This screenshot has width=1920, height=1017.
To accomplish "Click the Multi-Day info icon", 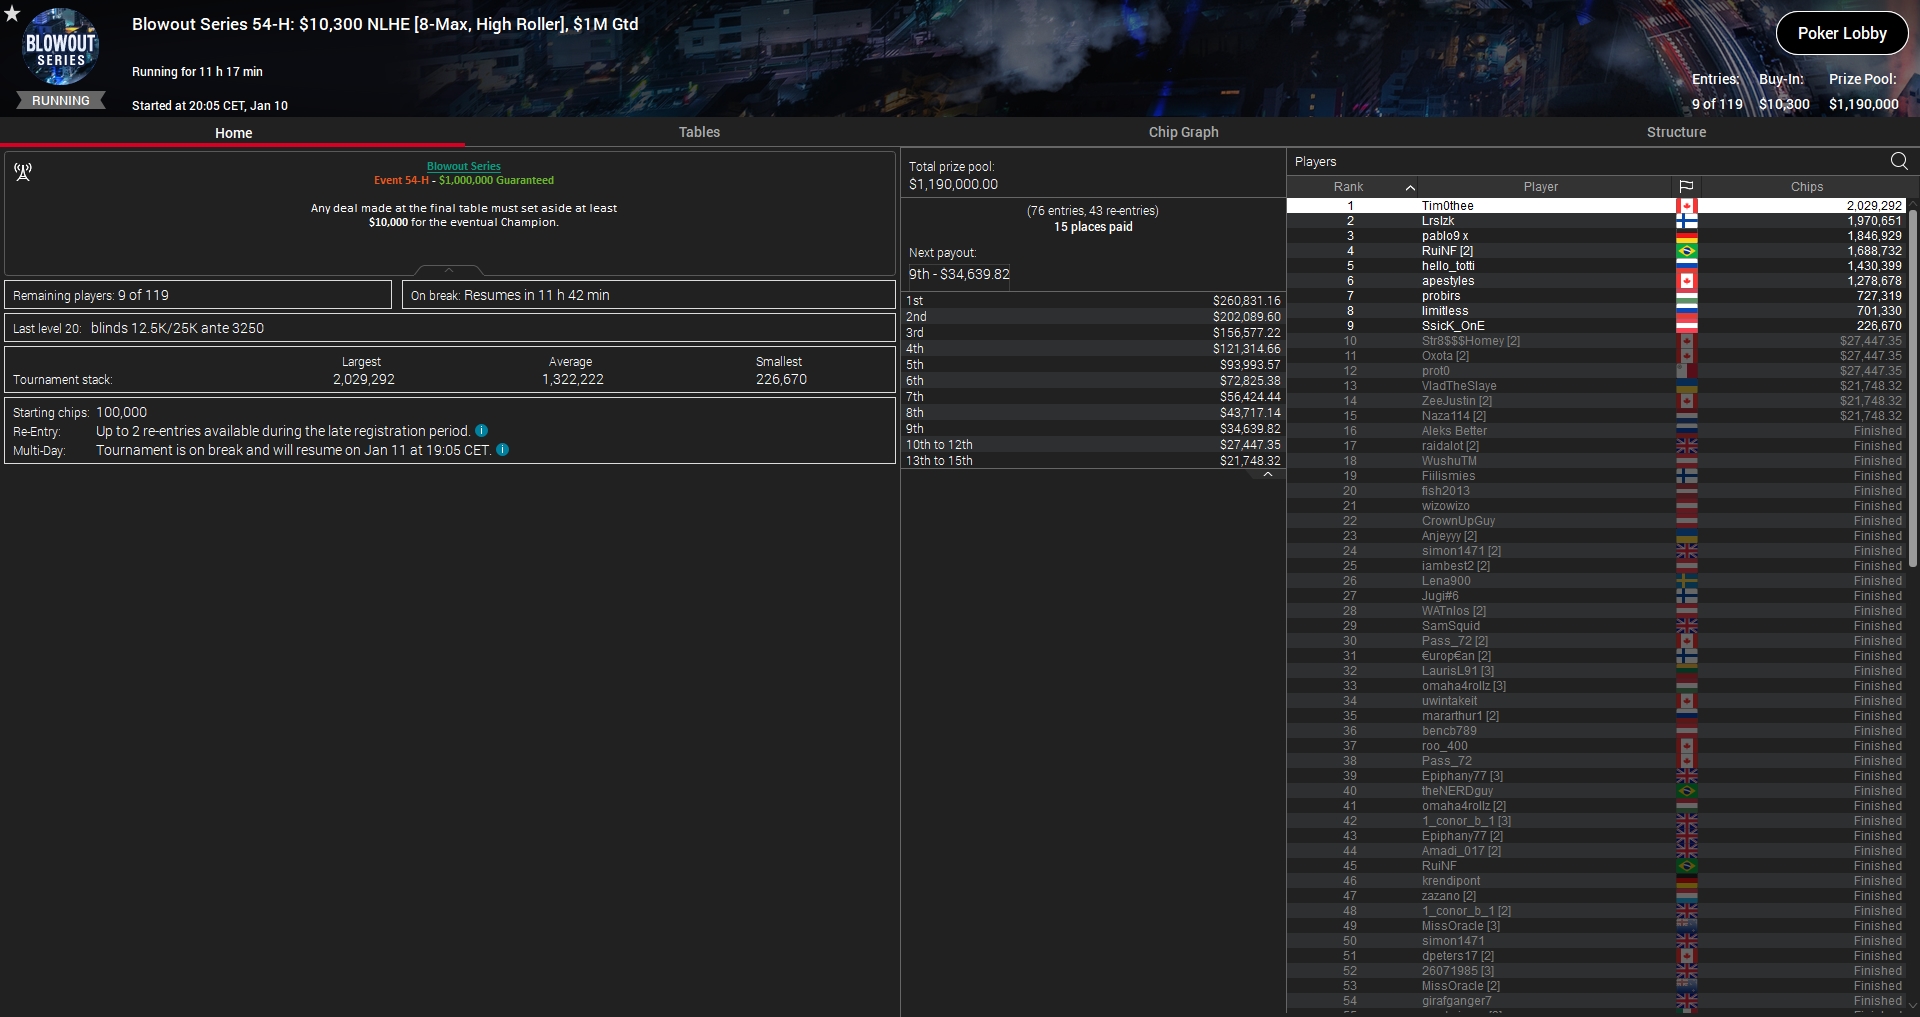I will (503, 450).
